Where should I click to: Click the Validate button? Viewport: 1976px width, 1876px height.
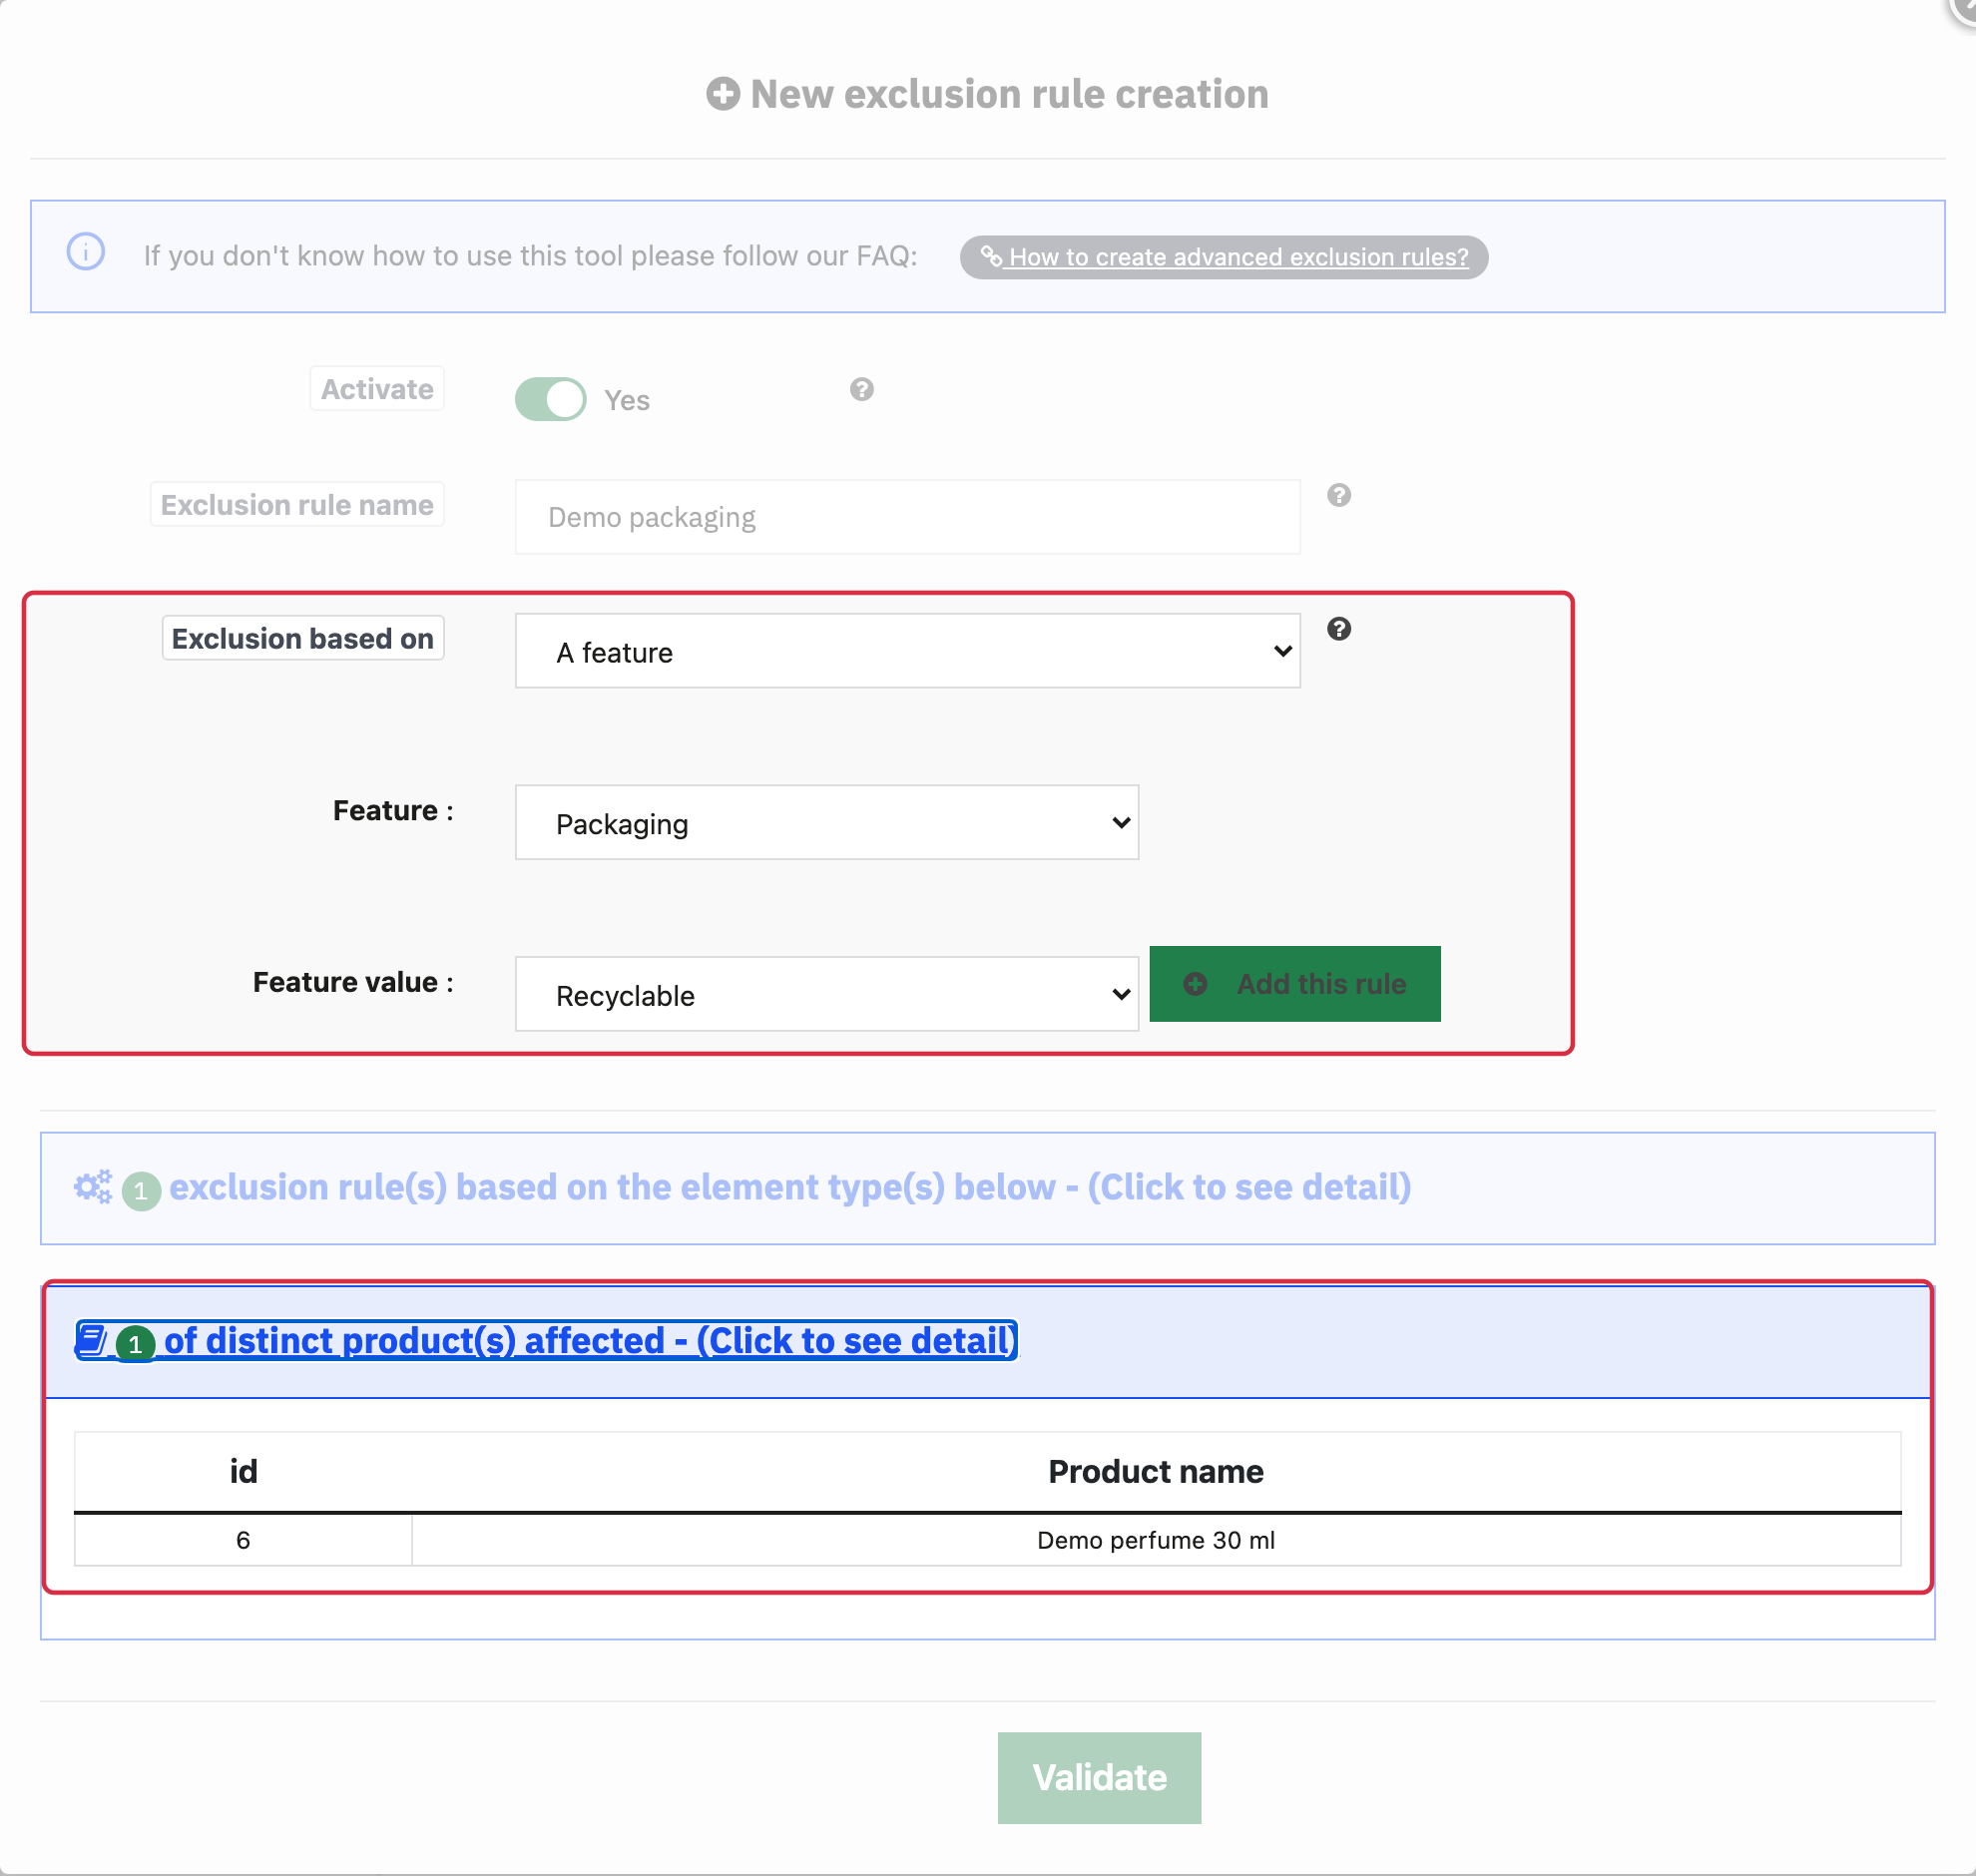click(x=1099, y=1778)
